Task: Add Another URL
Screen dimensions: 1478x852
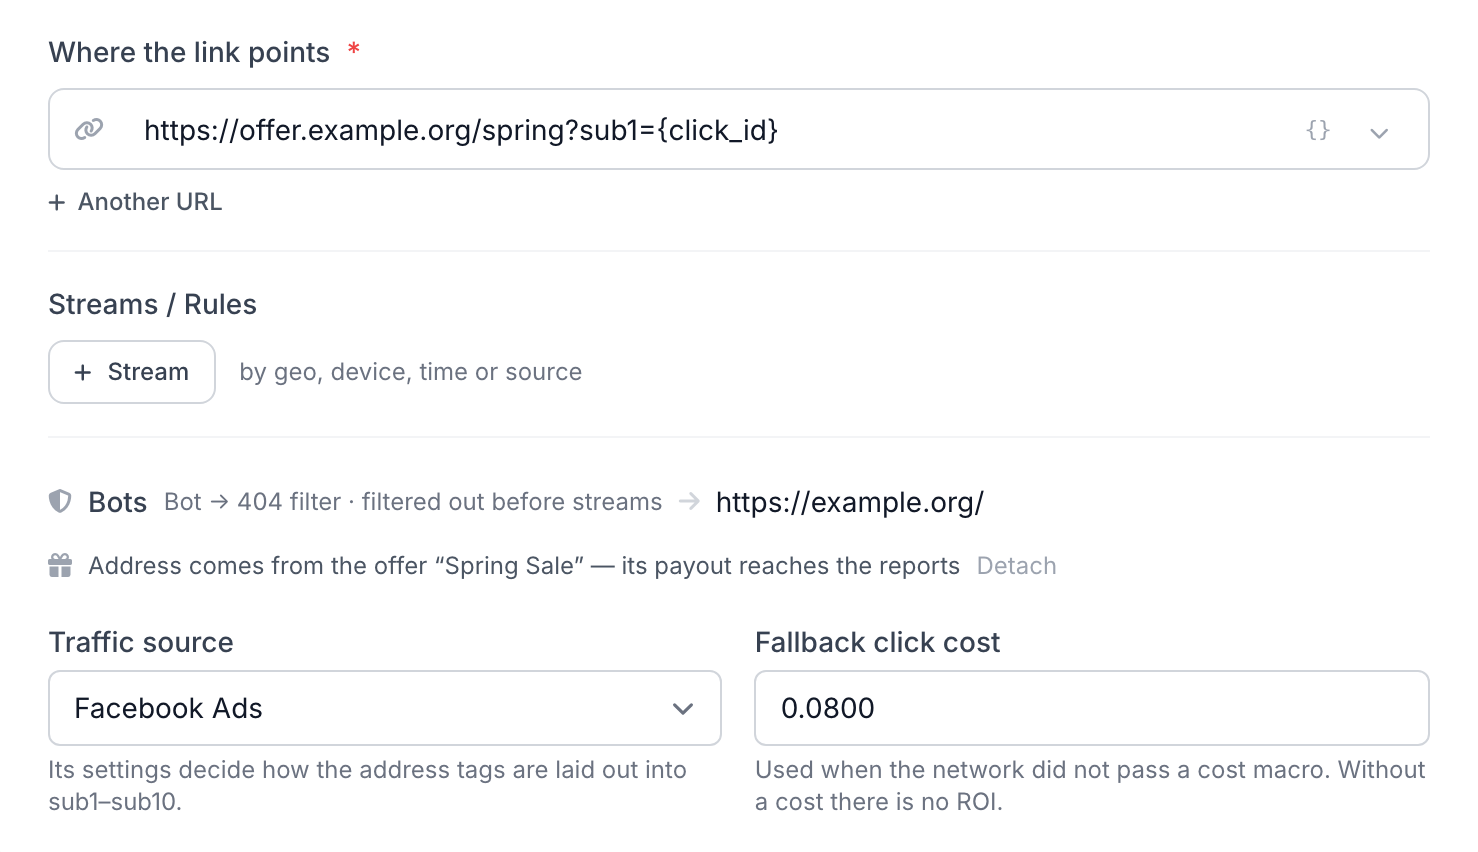Action: click(x=136, y=202)
